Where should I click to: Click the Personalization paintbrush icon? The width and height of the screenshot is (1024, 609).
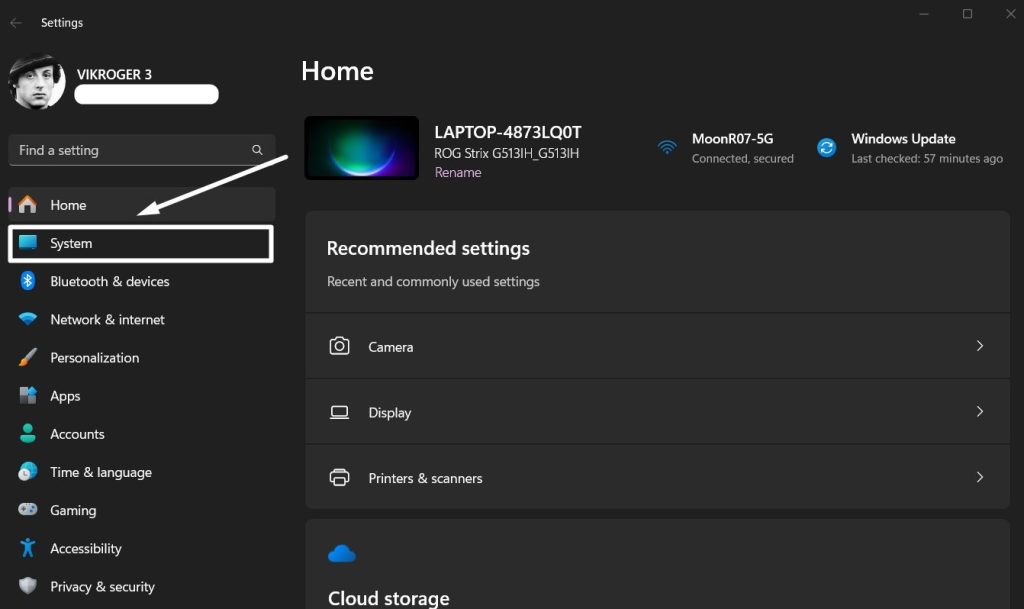click(x=28, y=357)
